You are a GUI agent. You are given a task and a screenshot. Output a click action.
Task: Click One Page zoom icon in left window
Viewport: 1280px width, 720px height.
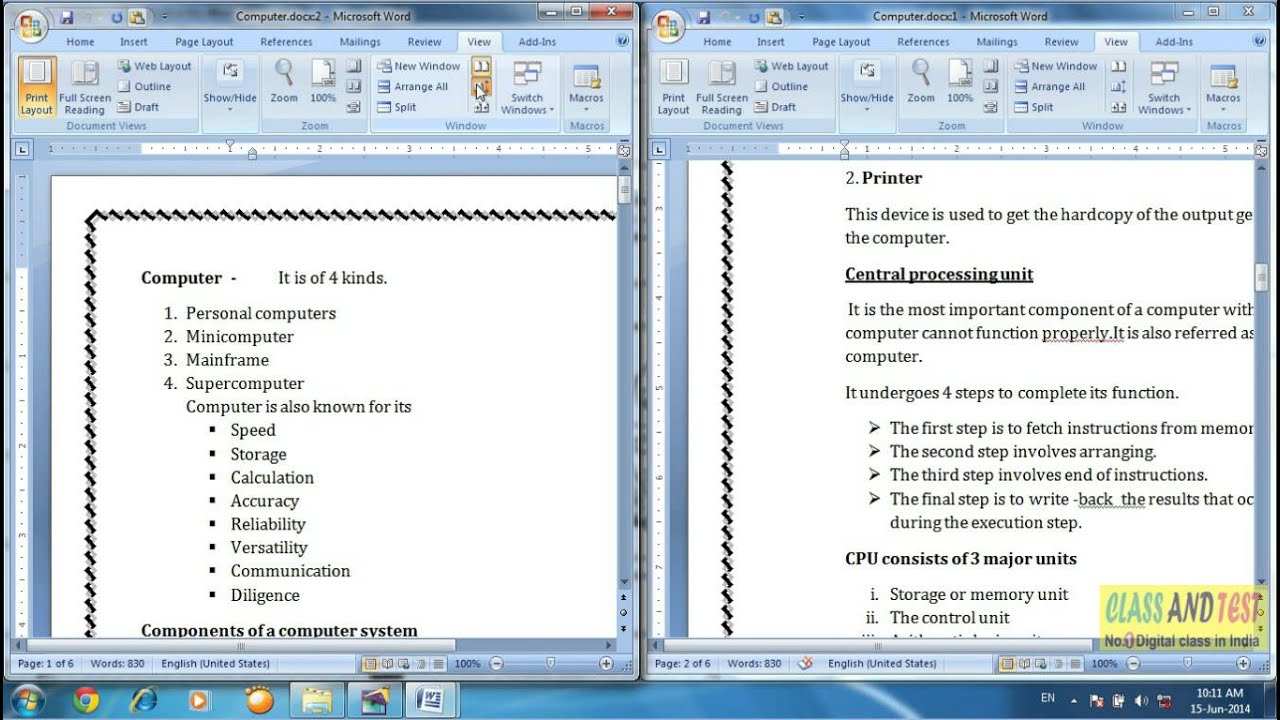pos(353,66)
